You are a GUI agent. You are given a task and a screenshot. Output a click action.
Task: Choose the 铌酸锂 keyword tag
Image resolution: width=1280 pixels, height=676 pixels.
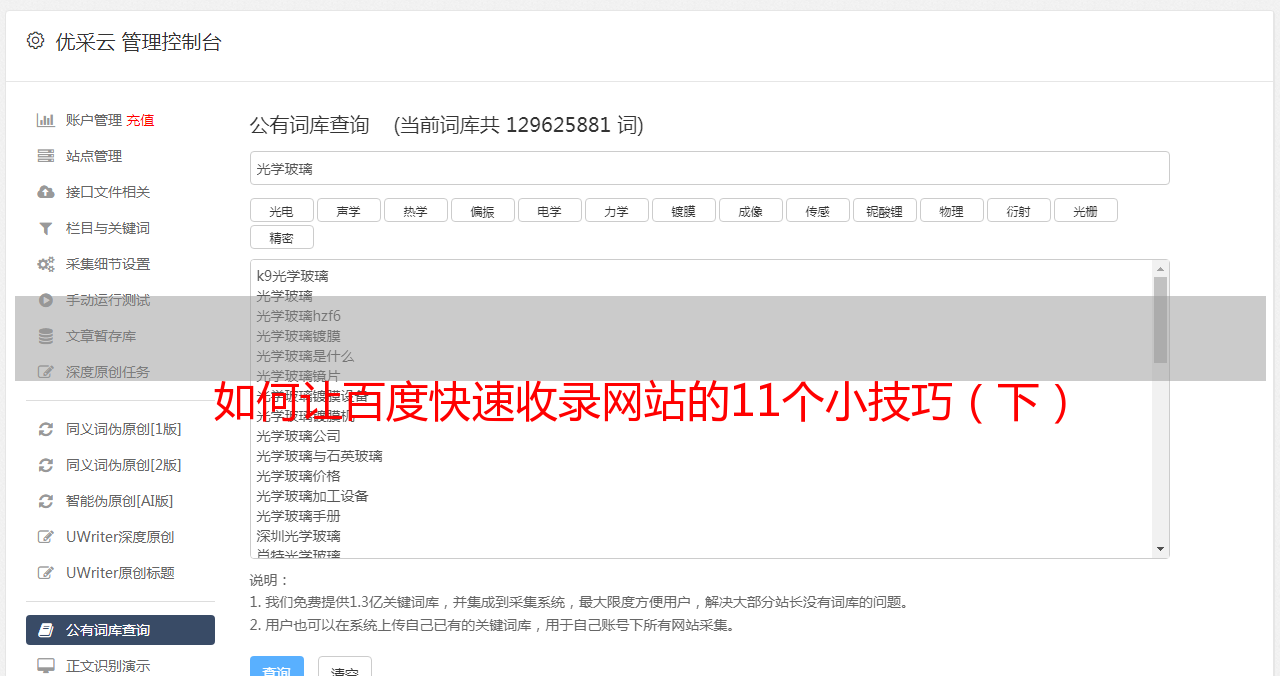tap(884, 210)
